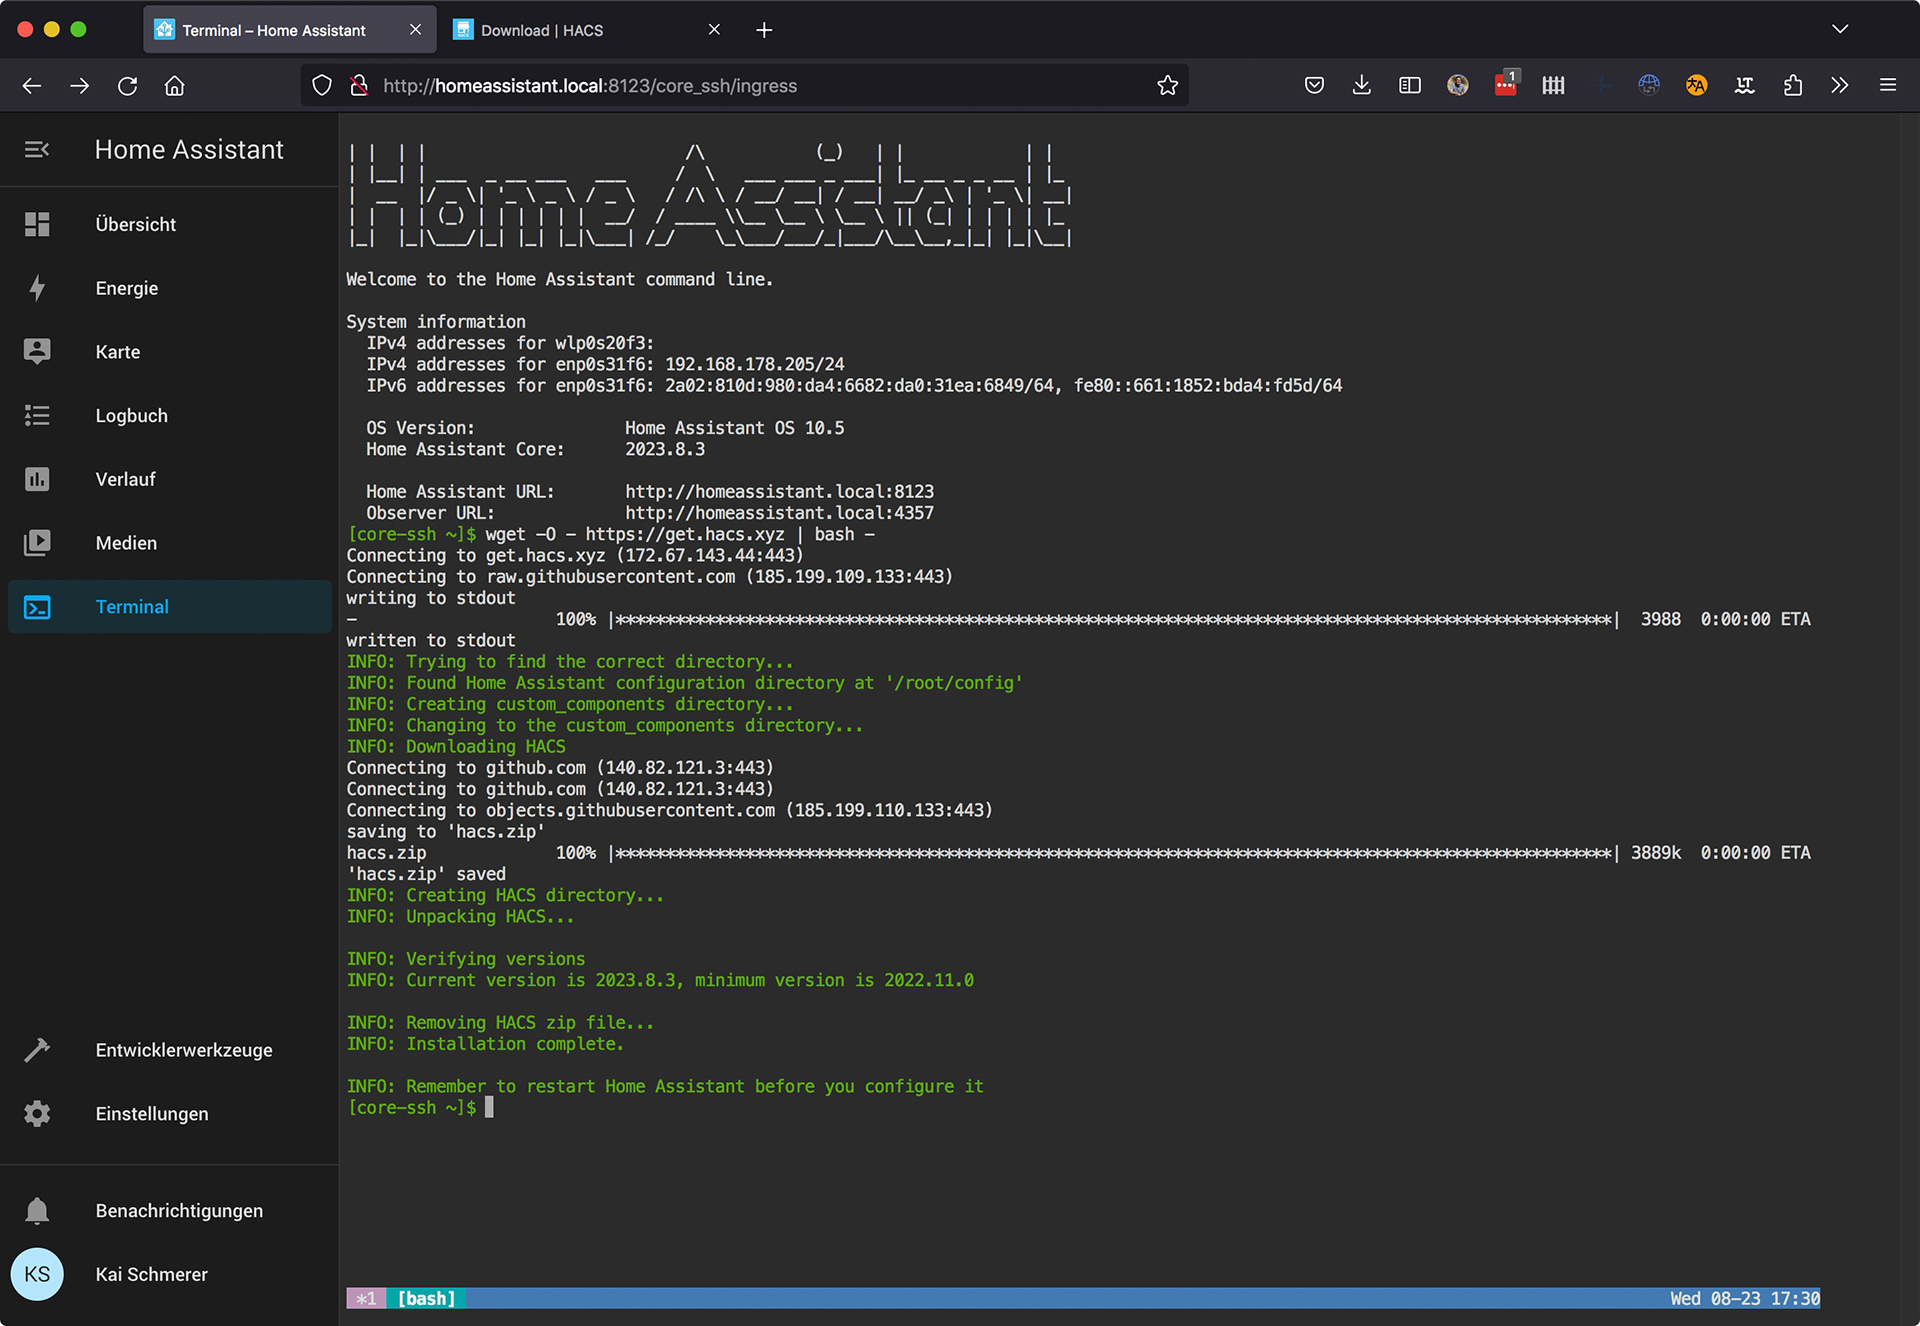Open the Medien play icon
This screenshot has width=1920, height=1326.
[37, 543]
